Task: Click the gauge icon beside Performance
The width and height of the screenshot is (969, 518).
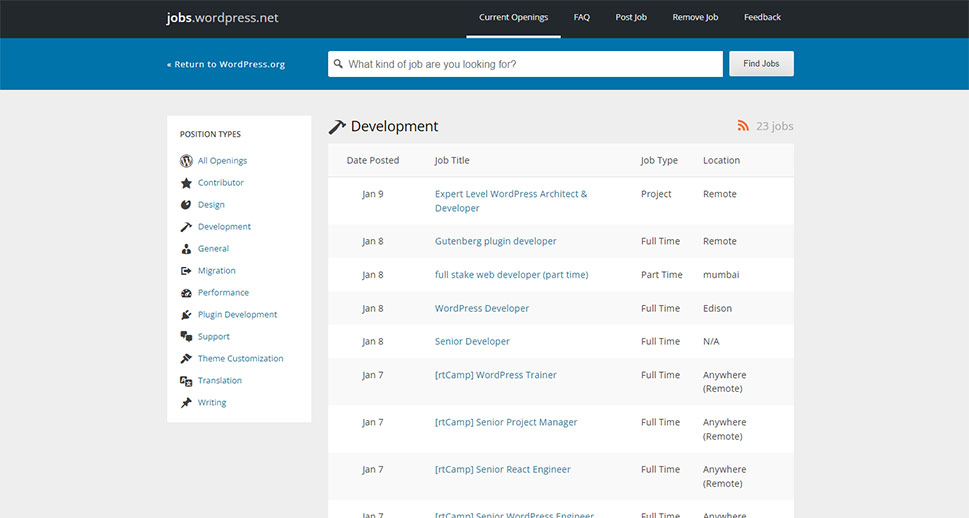Action: click(186, 293)
